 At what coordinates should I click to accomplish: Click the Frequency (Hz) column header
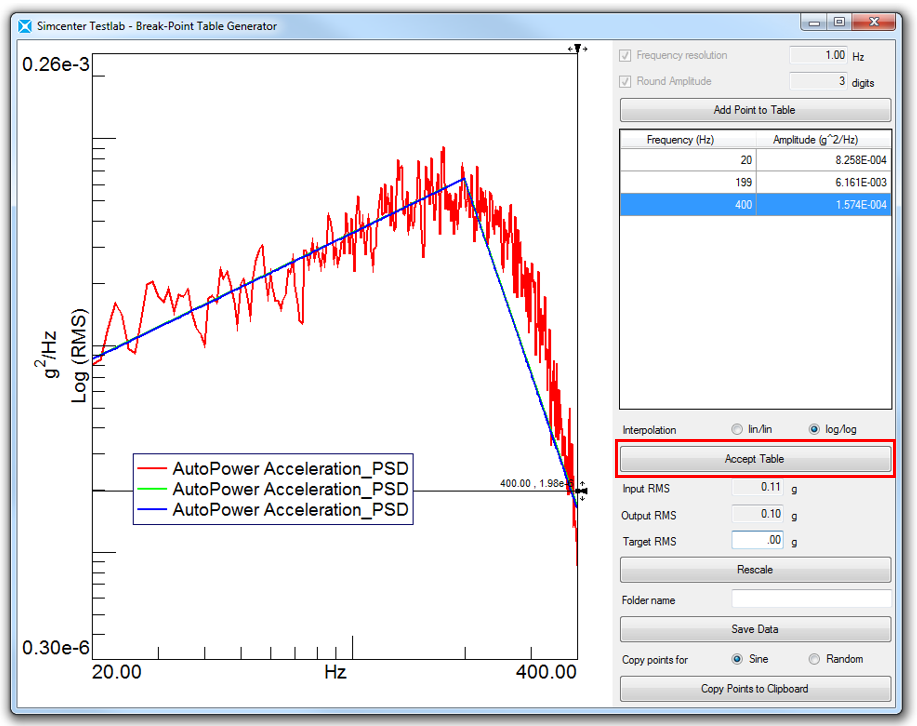pos(687,140)
